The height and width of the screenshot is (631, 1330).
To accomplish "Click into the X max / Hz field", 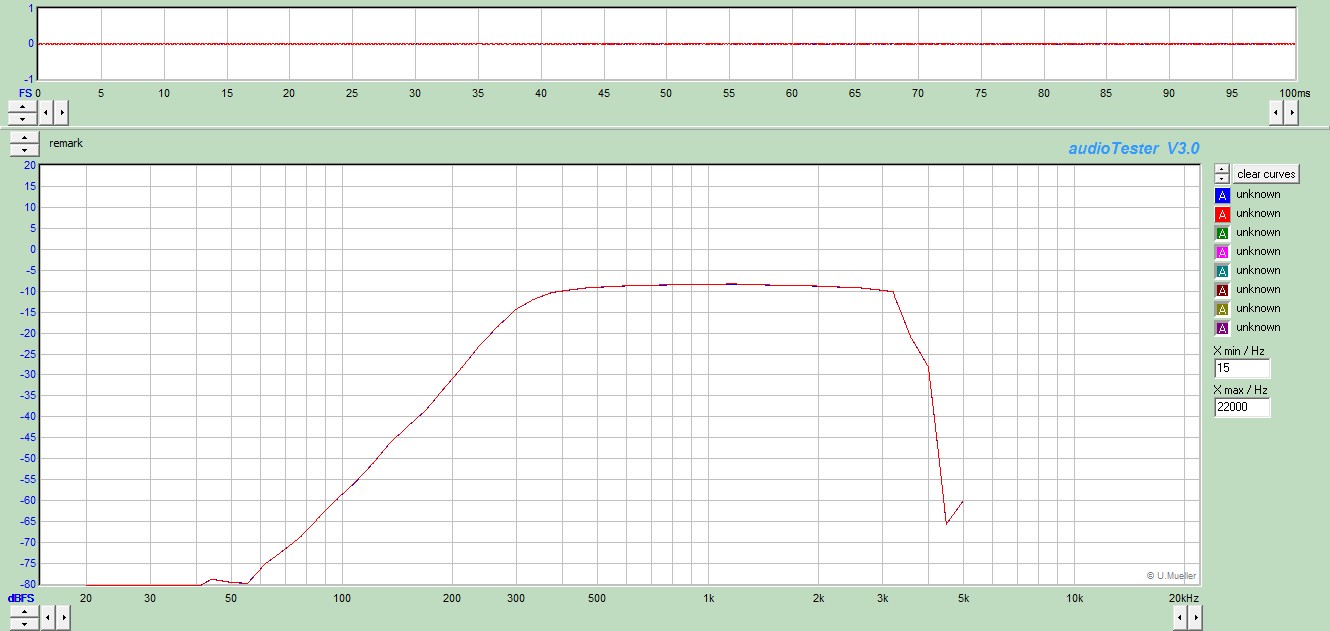I will 1241,407.
